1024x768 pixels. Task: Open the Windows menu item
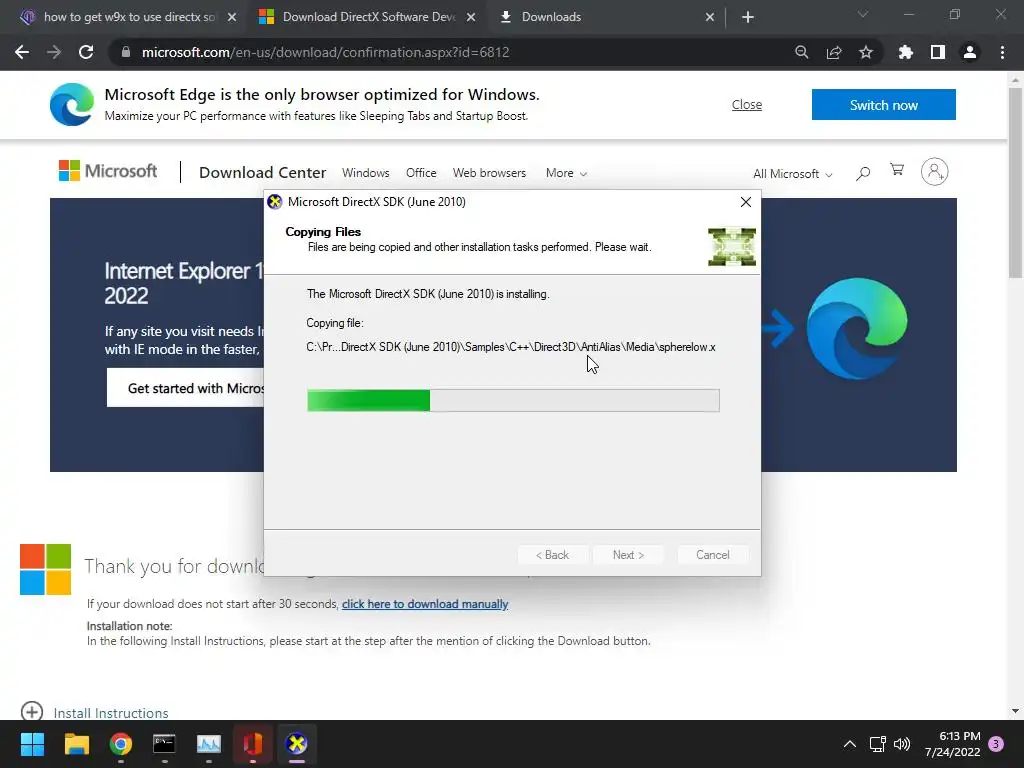[366, 173]
